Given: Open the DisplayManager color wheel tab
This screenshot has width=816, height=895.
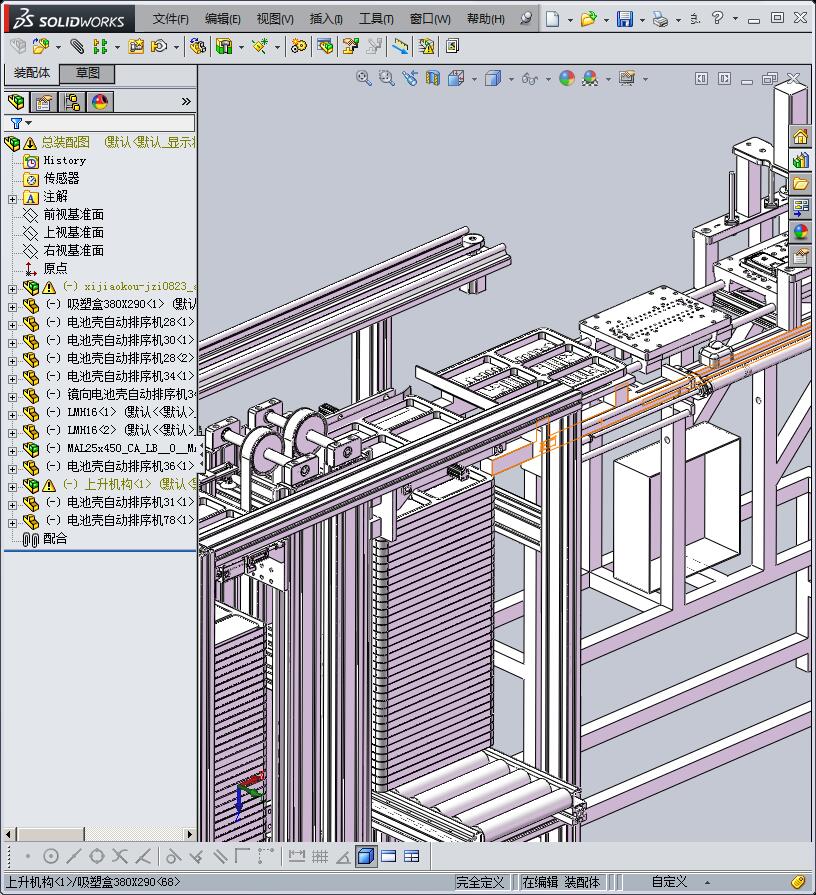Looking at the screenshot, I should click(x=100, y=102).
